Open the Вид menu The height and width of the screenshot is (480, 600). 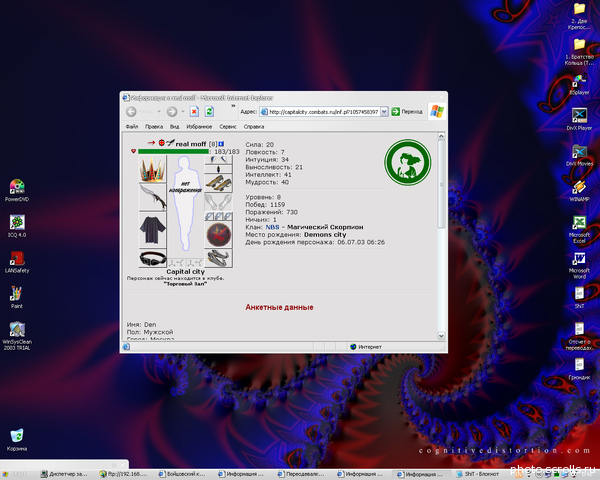point(174,126)
